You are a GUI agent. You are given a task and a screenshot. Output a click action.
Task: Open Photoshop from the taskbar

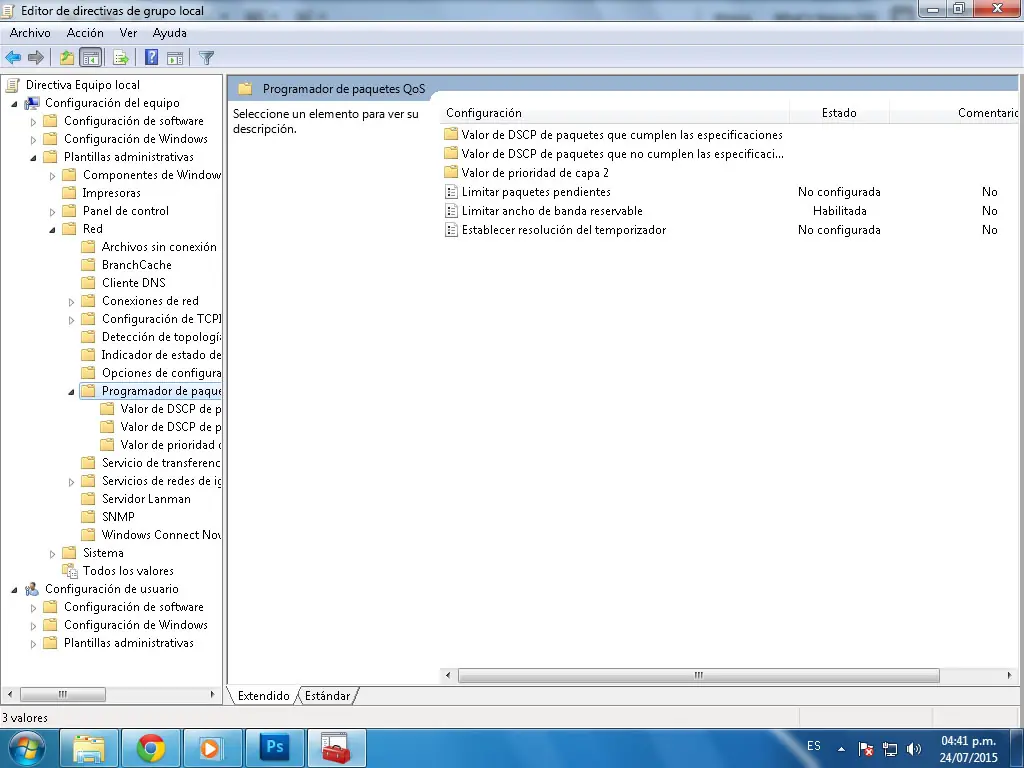(x=274, y=748)
